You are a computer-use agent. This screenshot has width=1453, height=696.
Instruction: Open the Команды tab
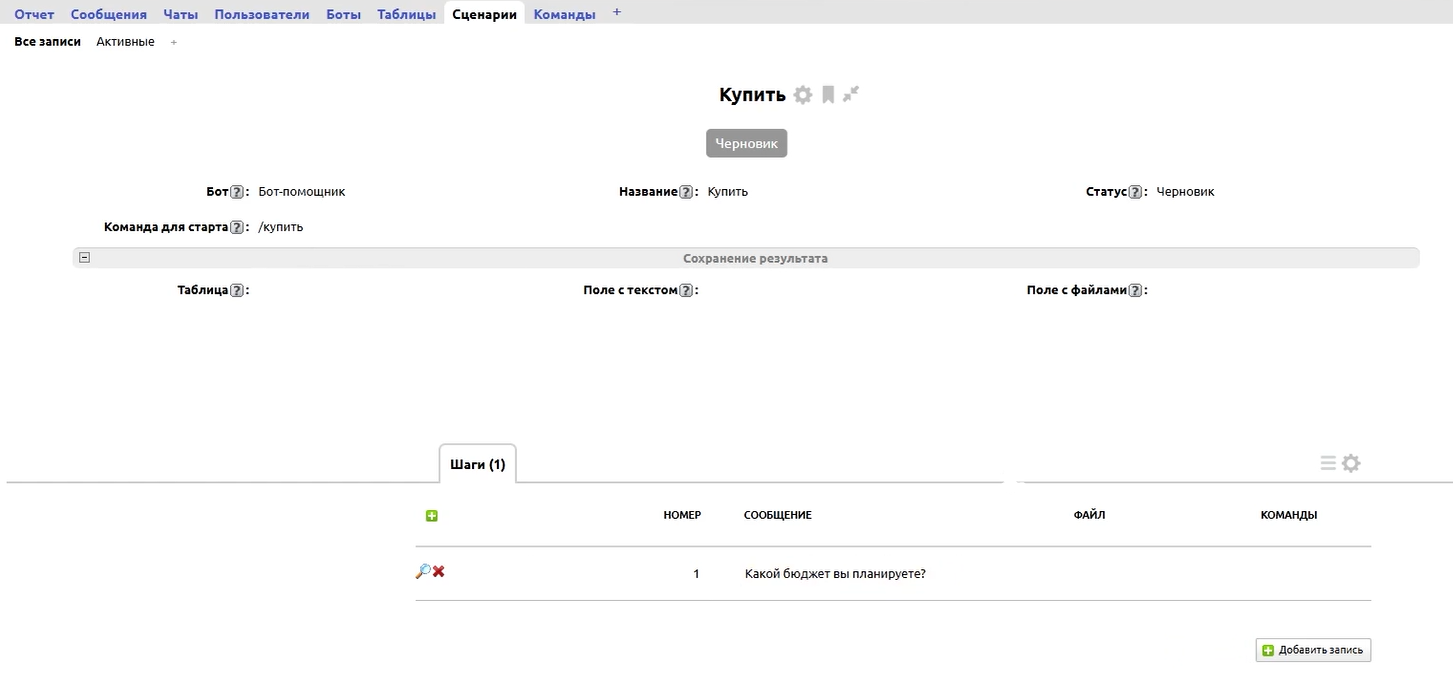click(x=565, y=14)
